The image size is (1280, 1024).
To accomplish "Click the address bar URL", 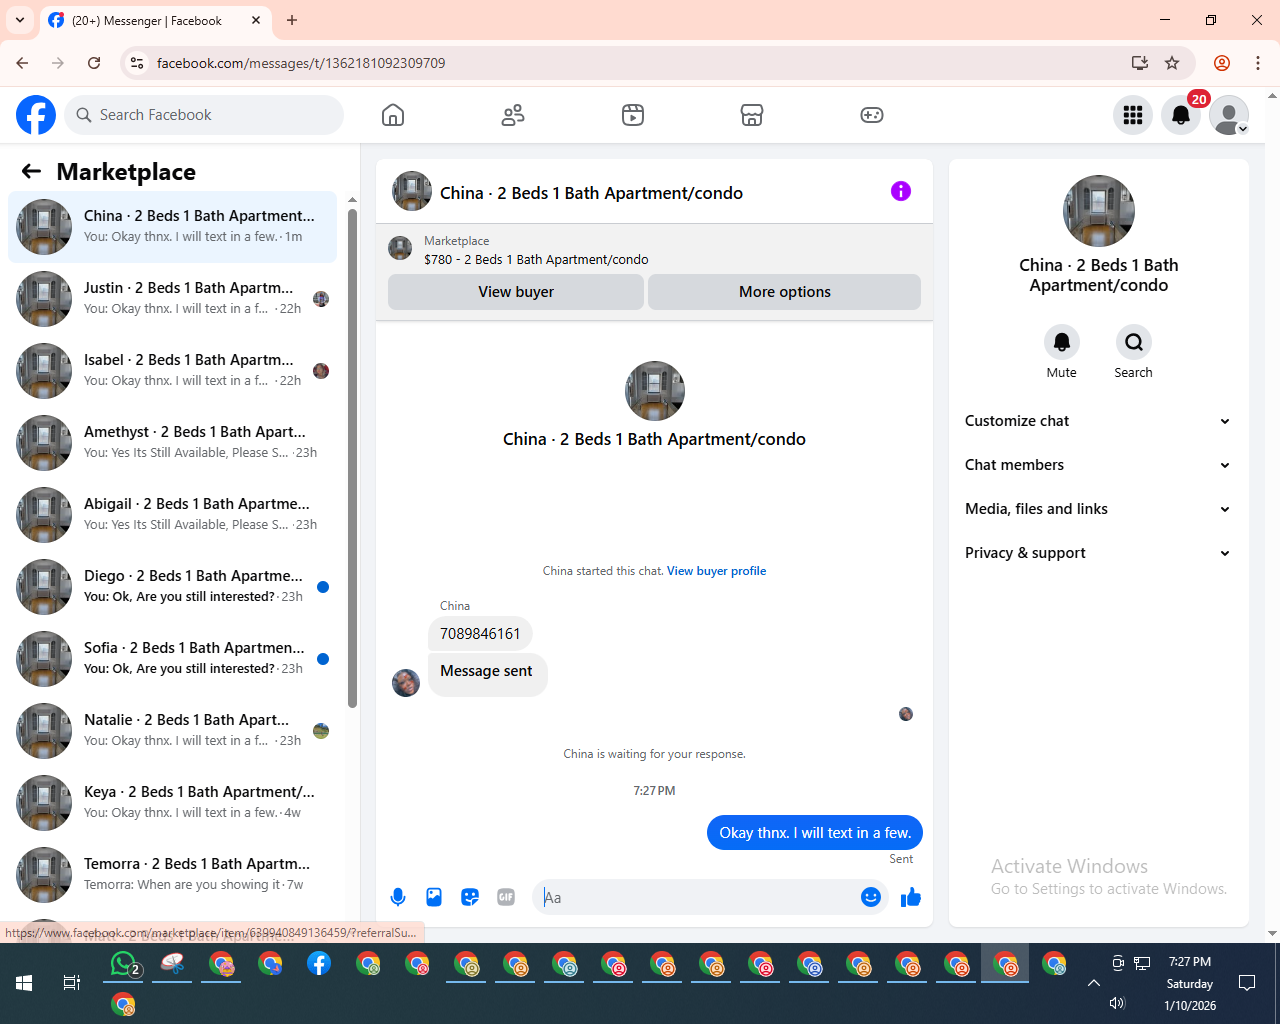I will pyautogui.click(x=301, y=63).
